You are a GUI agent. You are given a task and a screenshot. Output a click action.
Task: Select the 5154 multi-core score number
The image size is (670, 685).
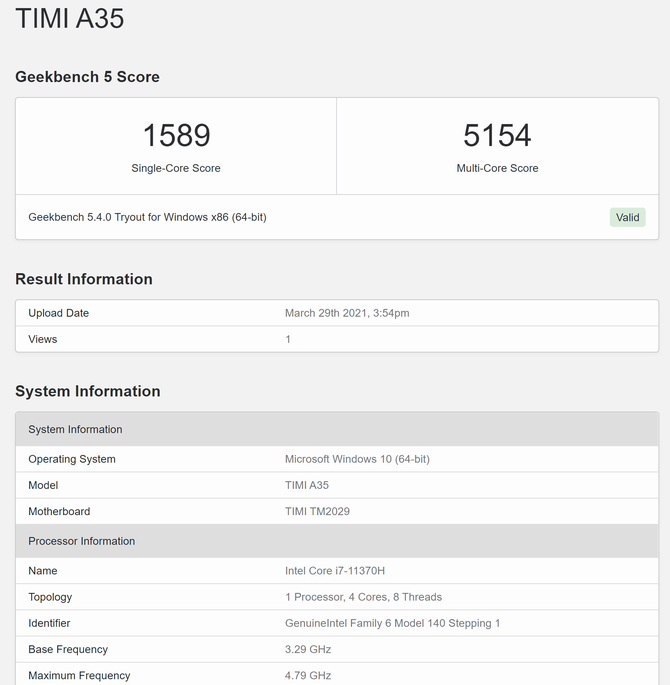(497, 135)
